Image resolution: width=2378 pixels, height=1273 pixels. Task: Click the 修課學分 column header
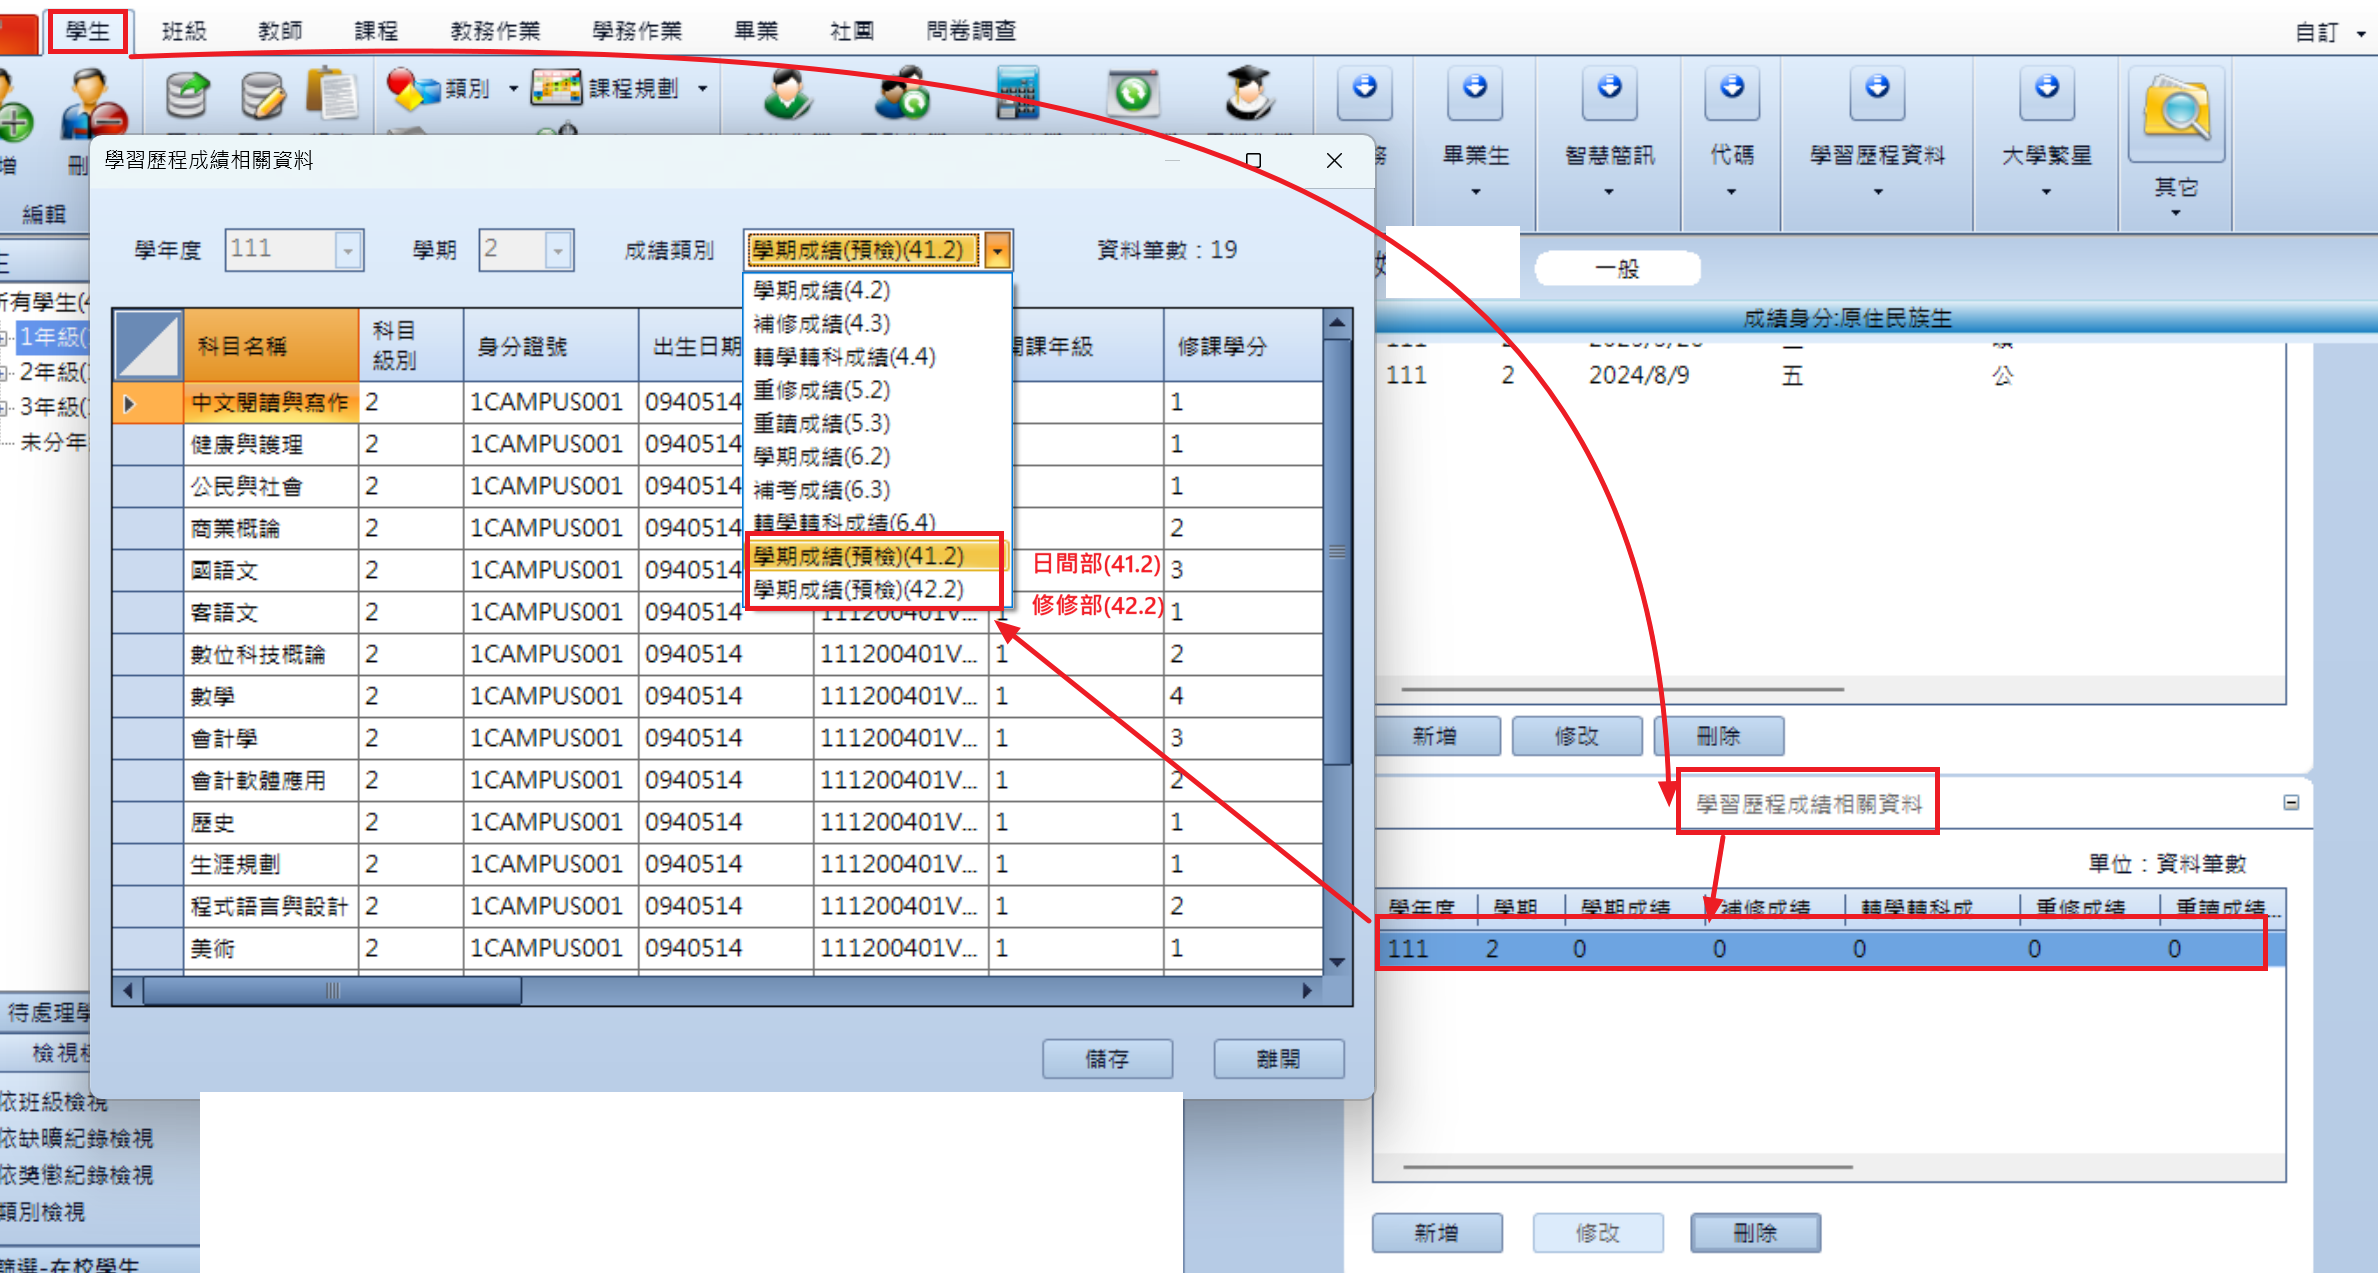(1243, 346)
